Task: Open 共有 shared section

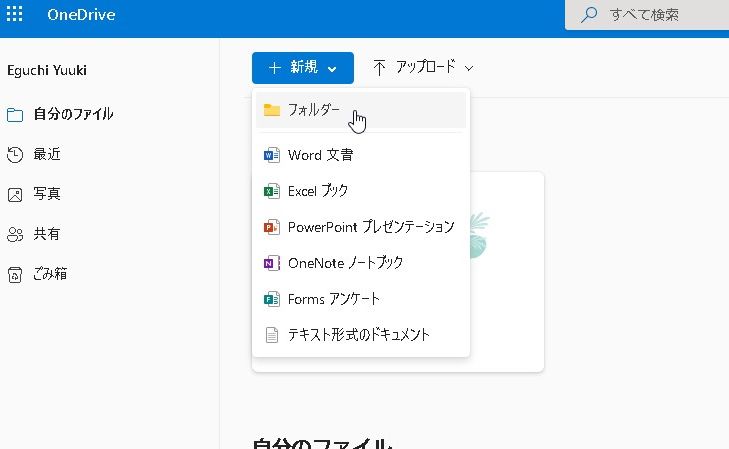Action: [46, 234]
